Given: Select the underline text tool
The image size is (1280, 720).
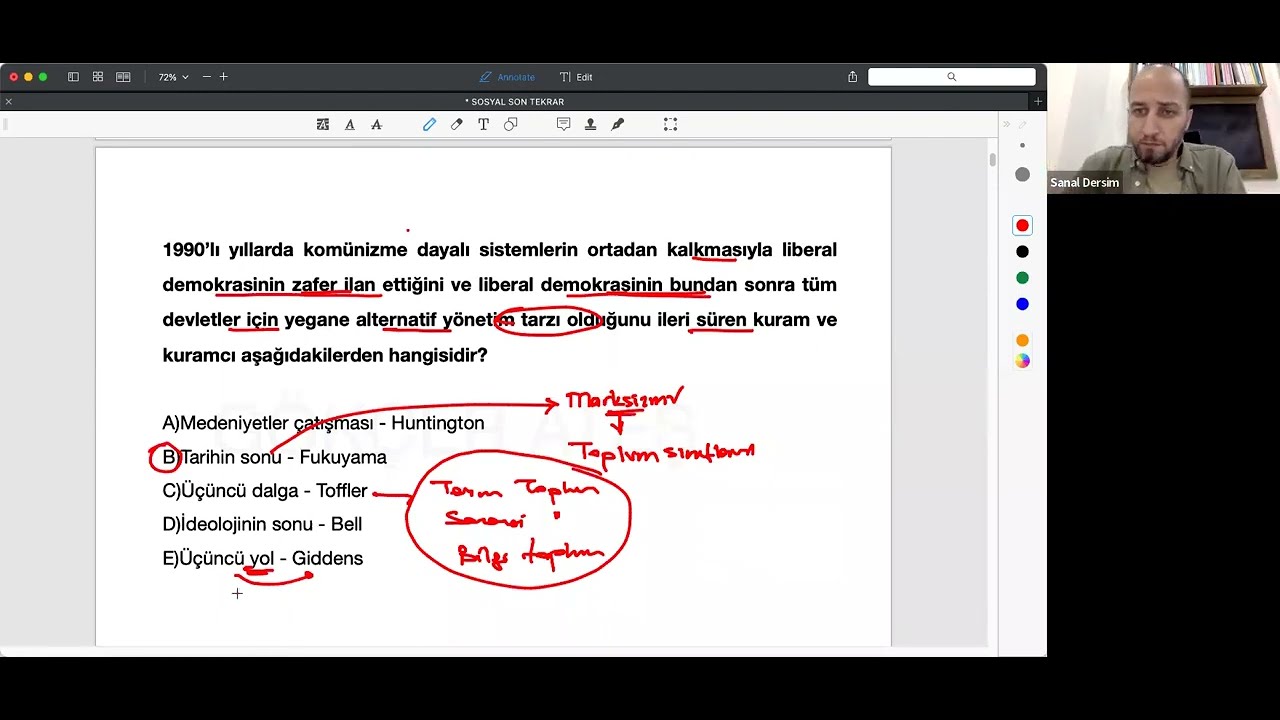Looking at the screenshot, I should pyautogui.click(x=349, y=124).
